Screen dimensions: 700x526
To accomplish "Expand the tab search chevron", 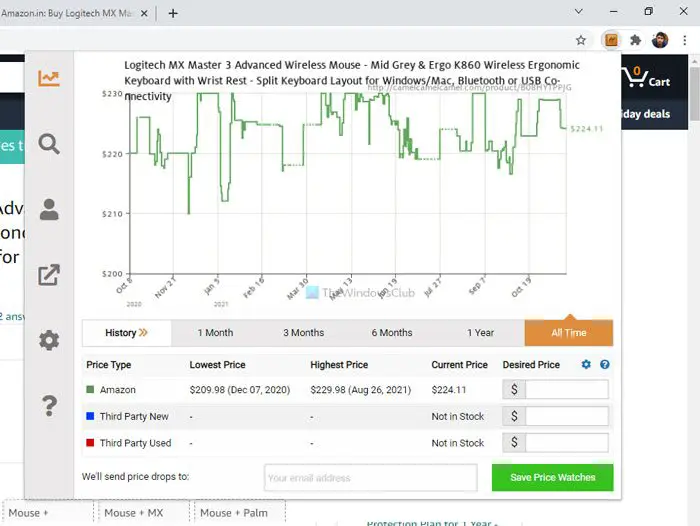I will point(579,11).
